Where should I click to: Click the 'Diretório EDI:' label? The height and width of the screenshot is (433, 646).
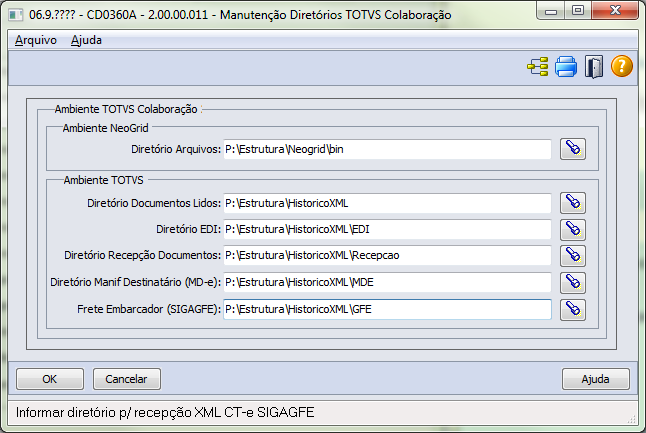188,229
